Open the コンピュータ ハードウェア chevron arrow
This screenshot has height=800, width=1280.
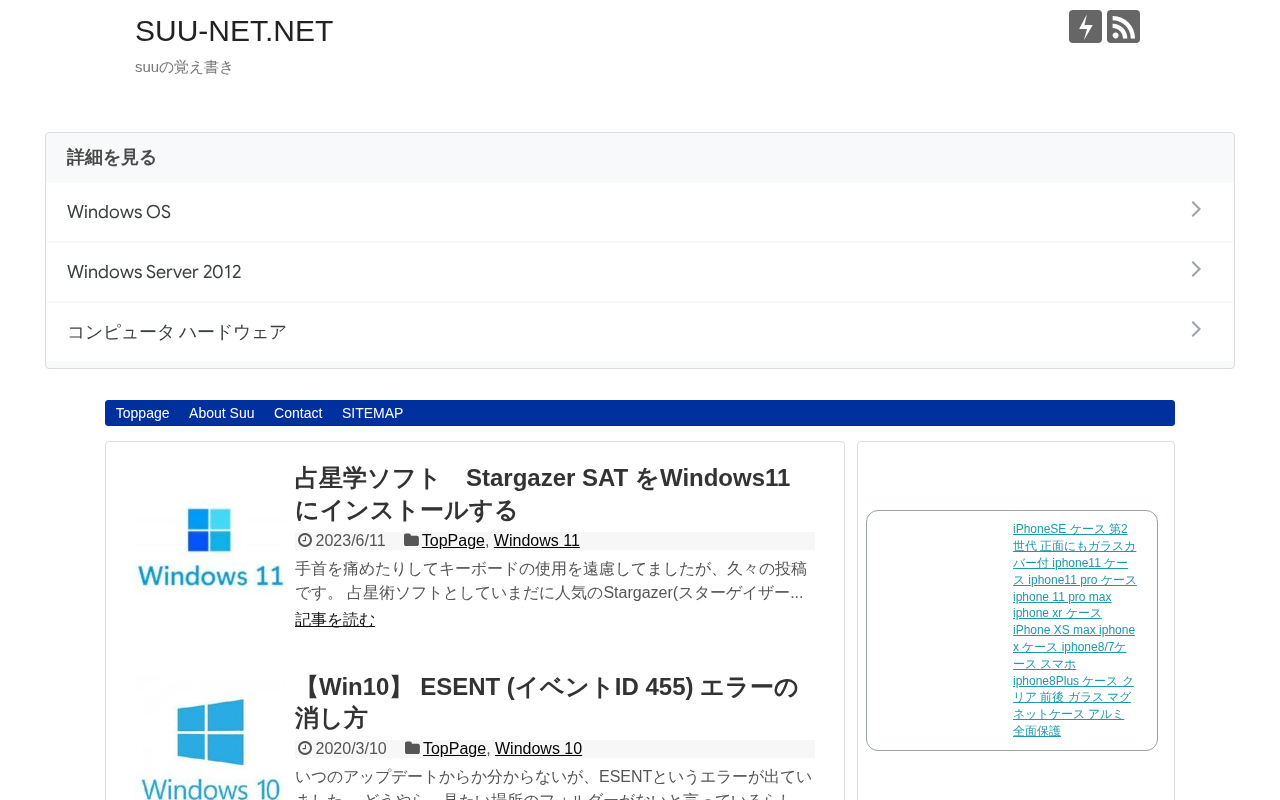[x=1196, y=329]
